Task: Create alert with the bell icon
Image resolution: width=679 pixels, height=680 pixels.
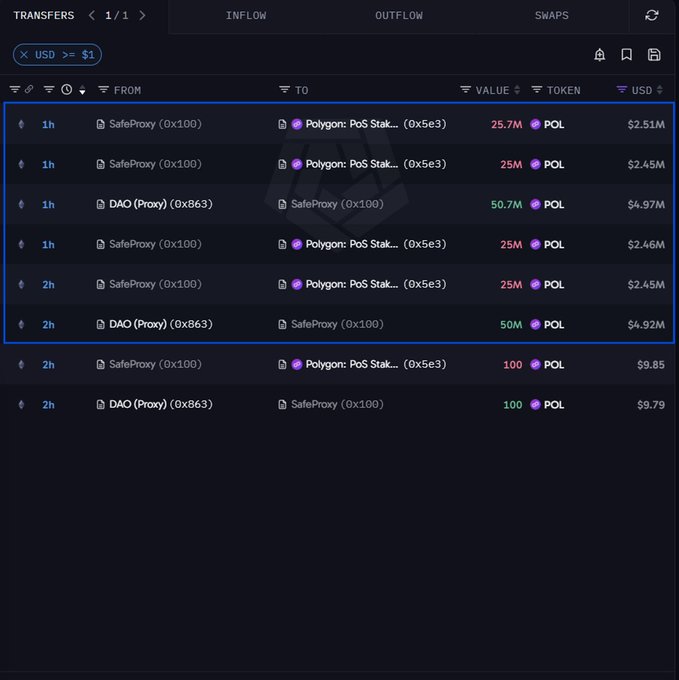Action: [x=600, y=55]
